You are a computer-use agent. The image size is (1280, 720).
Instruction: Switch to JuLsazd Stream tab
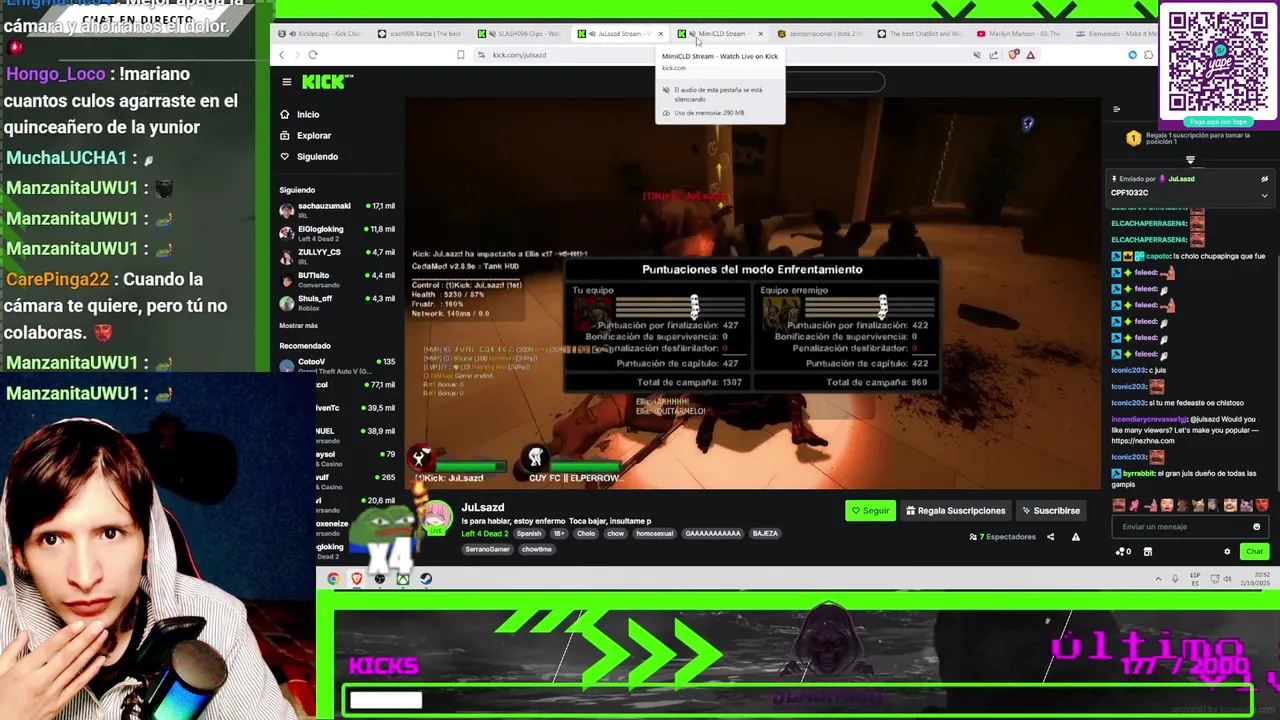click(x=618, y=34)
